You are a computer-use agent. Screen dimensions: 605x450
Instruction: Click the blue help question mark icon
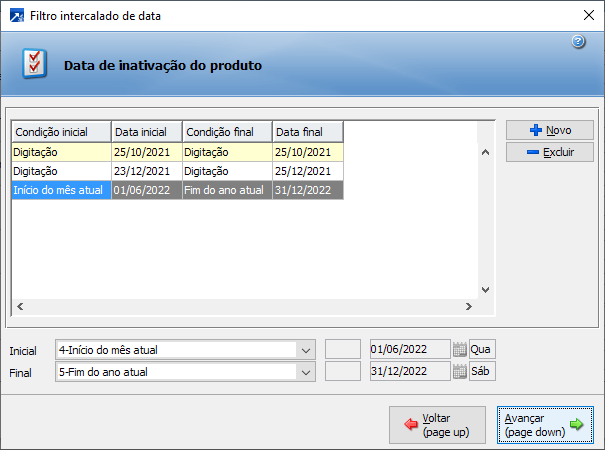[x=578, y=41]
